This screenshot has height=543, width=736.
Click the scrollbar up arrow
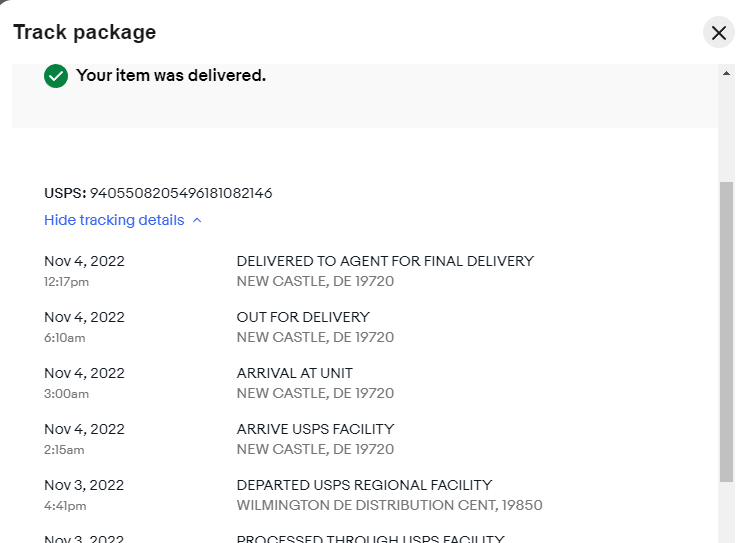[x=726, y=73]
